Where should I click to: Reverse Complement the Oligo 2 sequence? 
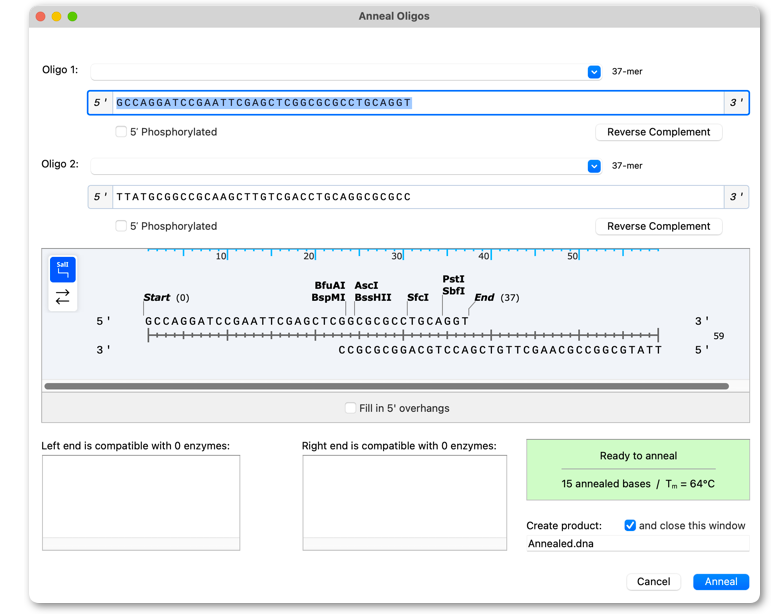[658, 226]
